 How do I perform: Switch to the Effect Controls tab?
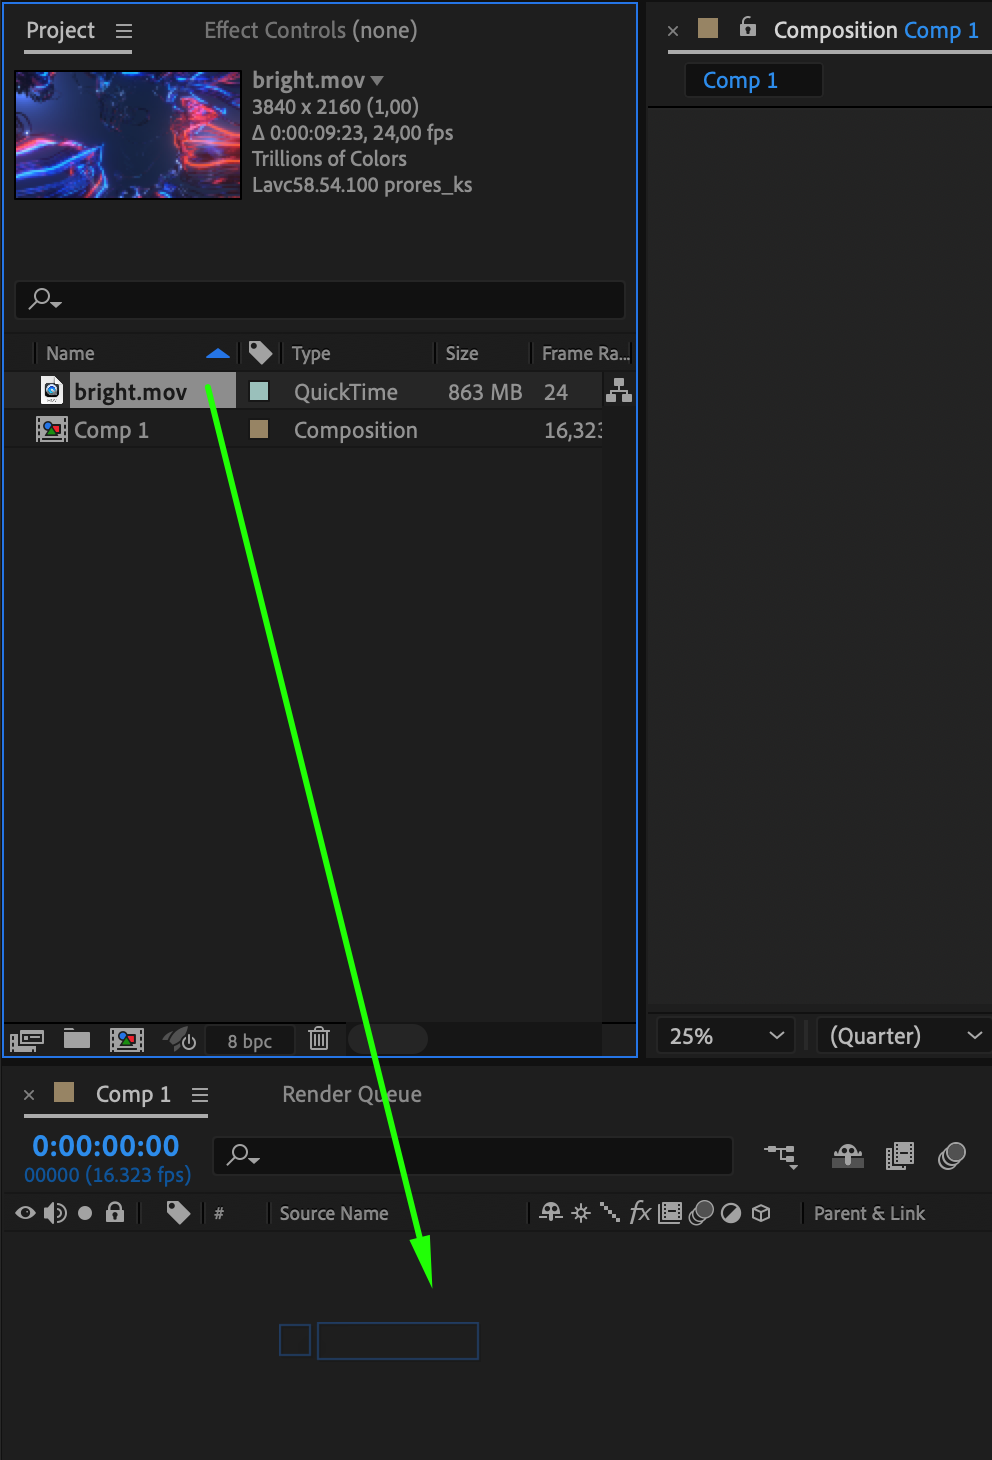click(311, 30)
